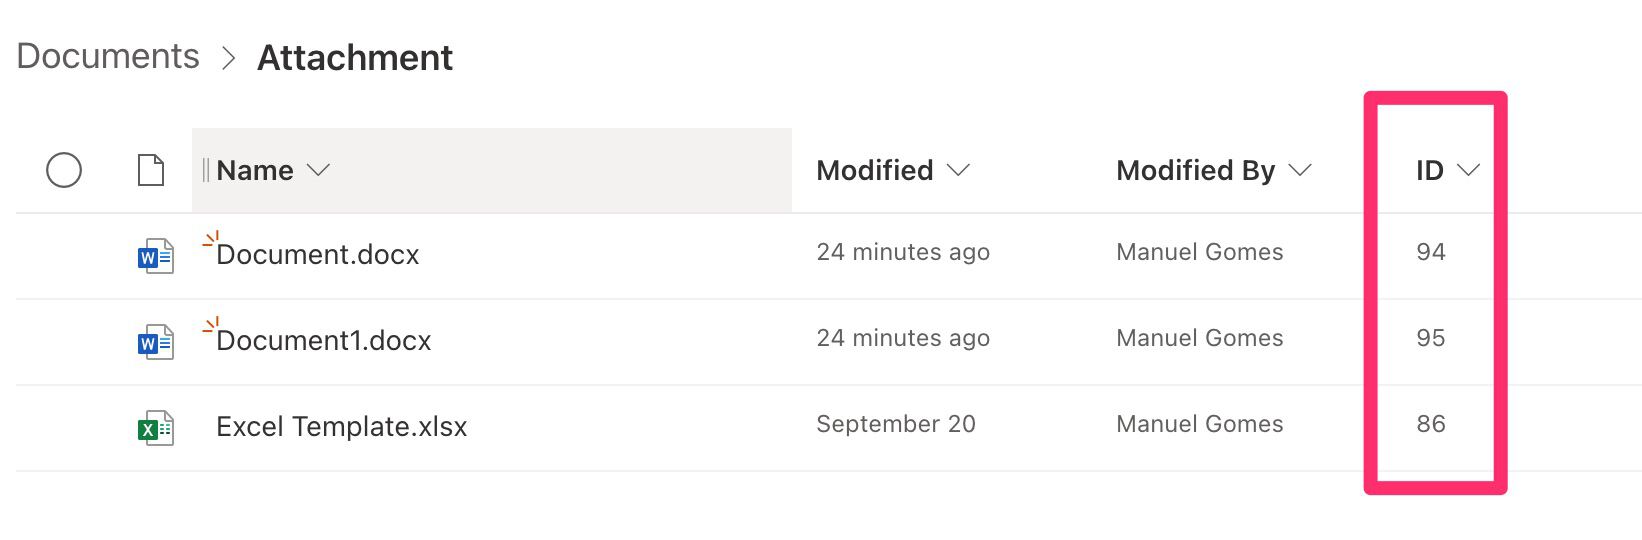This screenshot has width=1642, height=540.
Task: Go to Documents in the breadcrumb
Action: click(x=108, y=57)
